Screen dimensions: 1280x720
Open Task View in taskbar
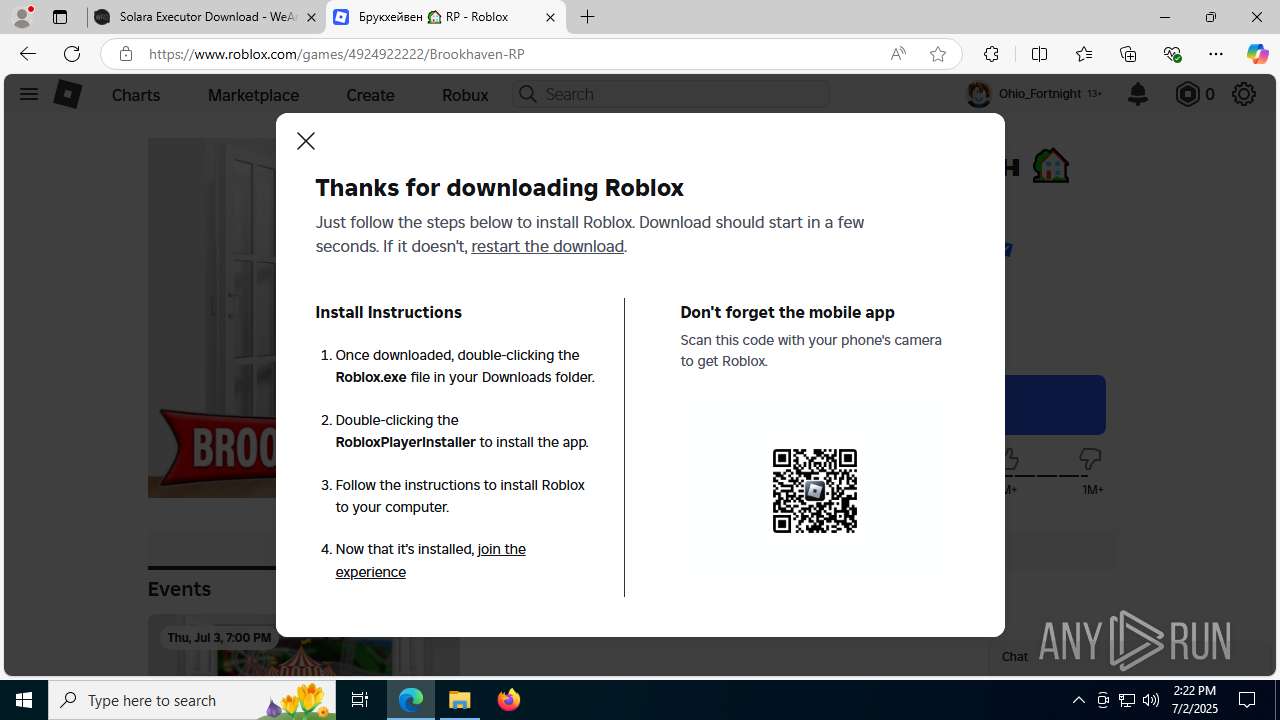[360, 700]
